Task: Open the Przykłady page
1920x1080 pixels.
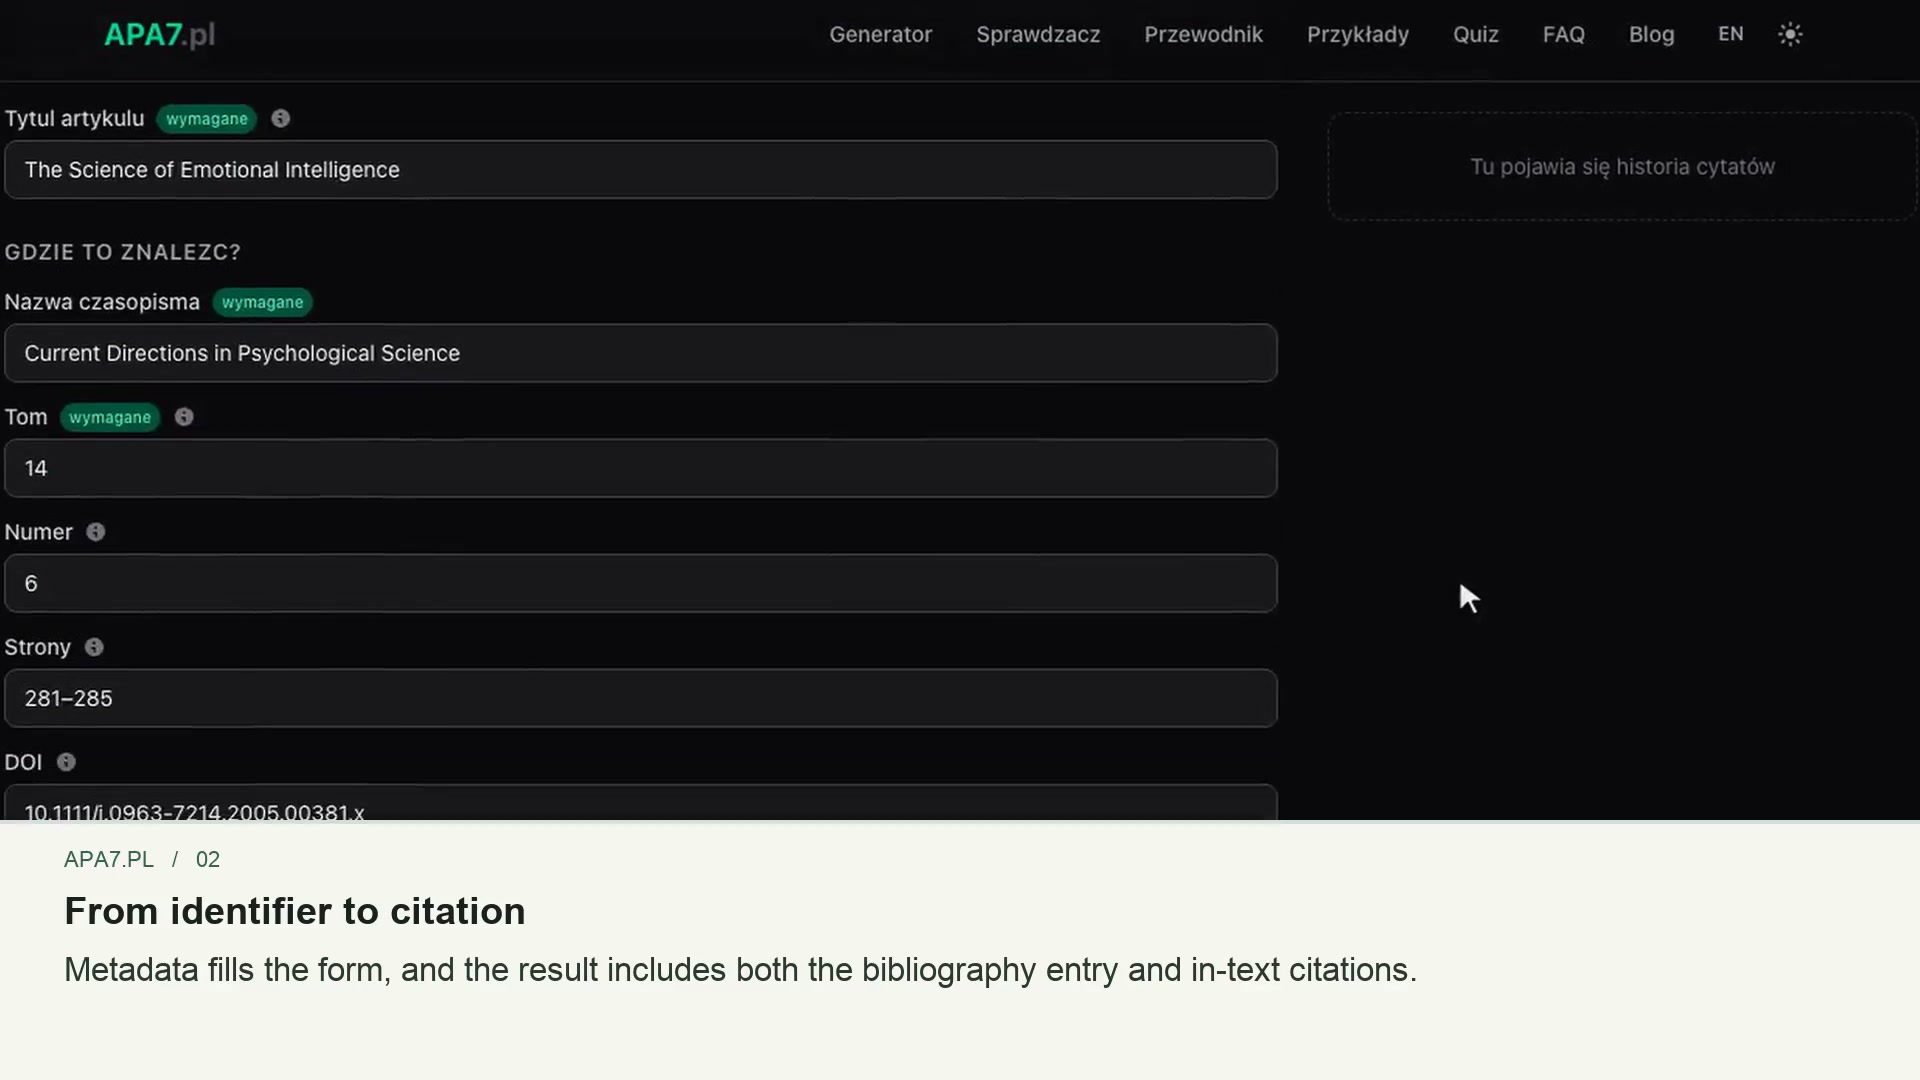Action: pos(1358,34)
